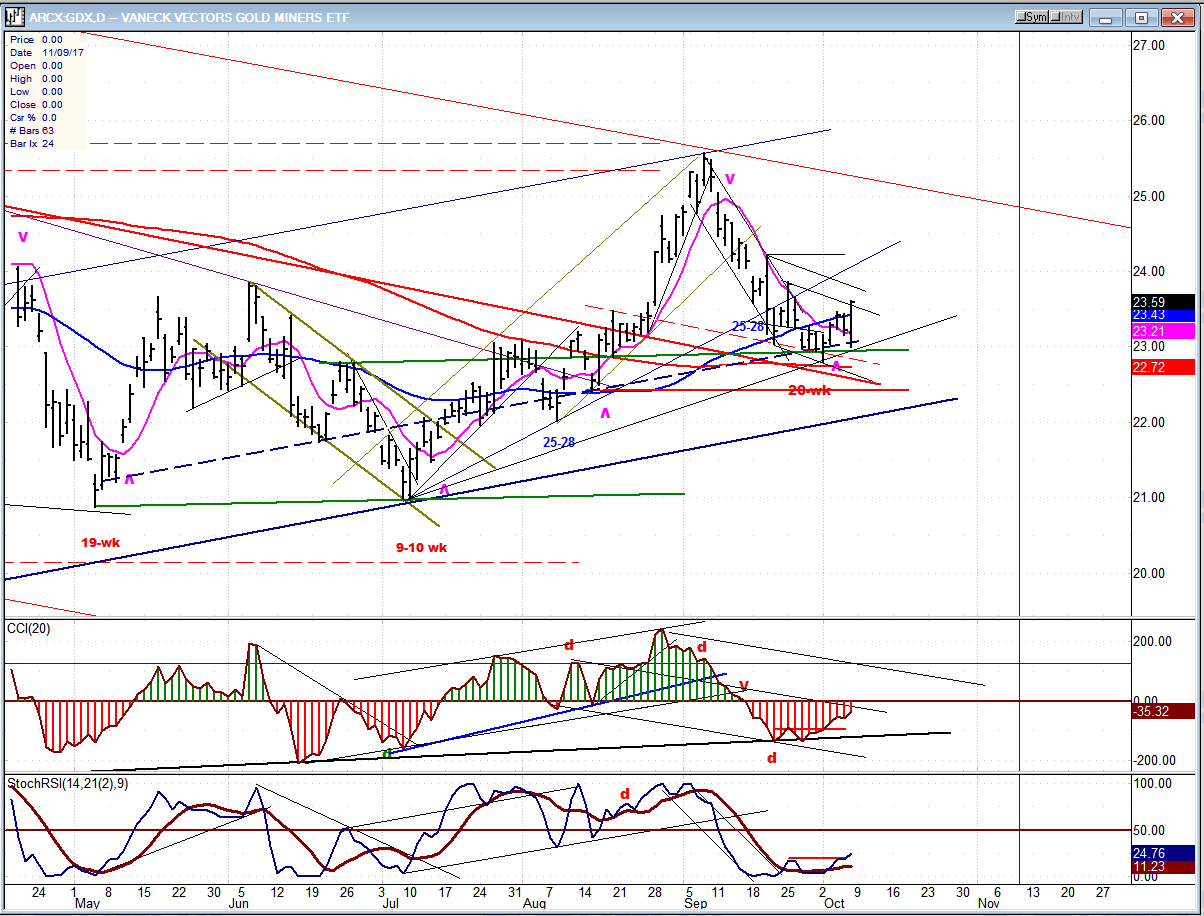This screenshot has width=1204, height=916.
Task: Click the magenta 23.21 moving average value
Action: (x=1163, y=330)
